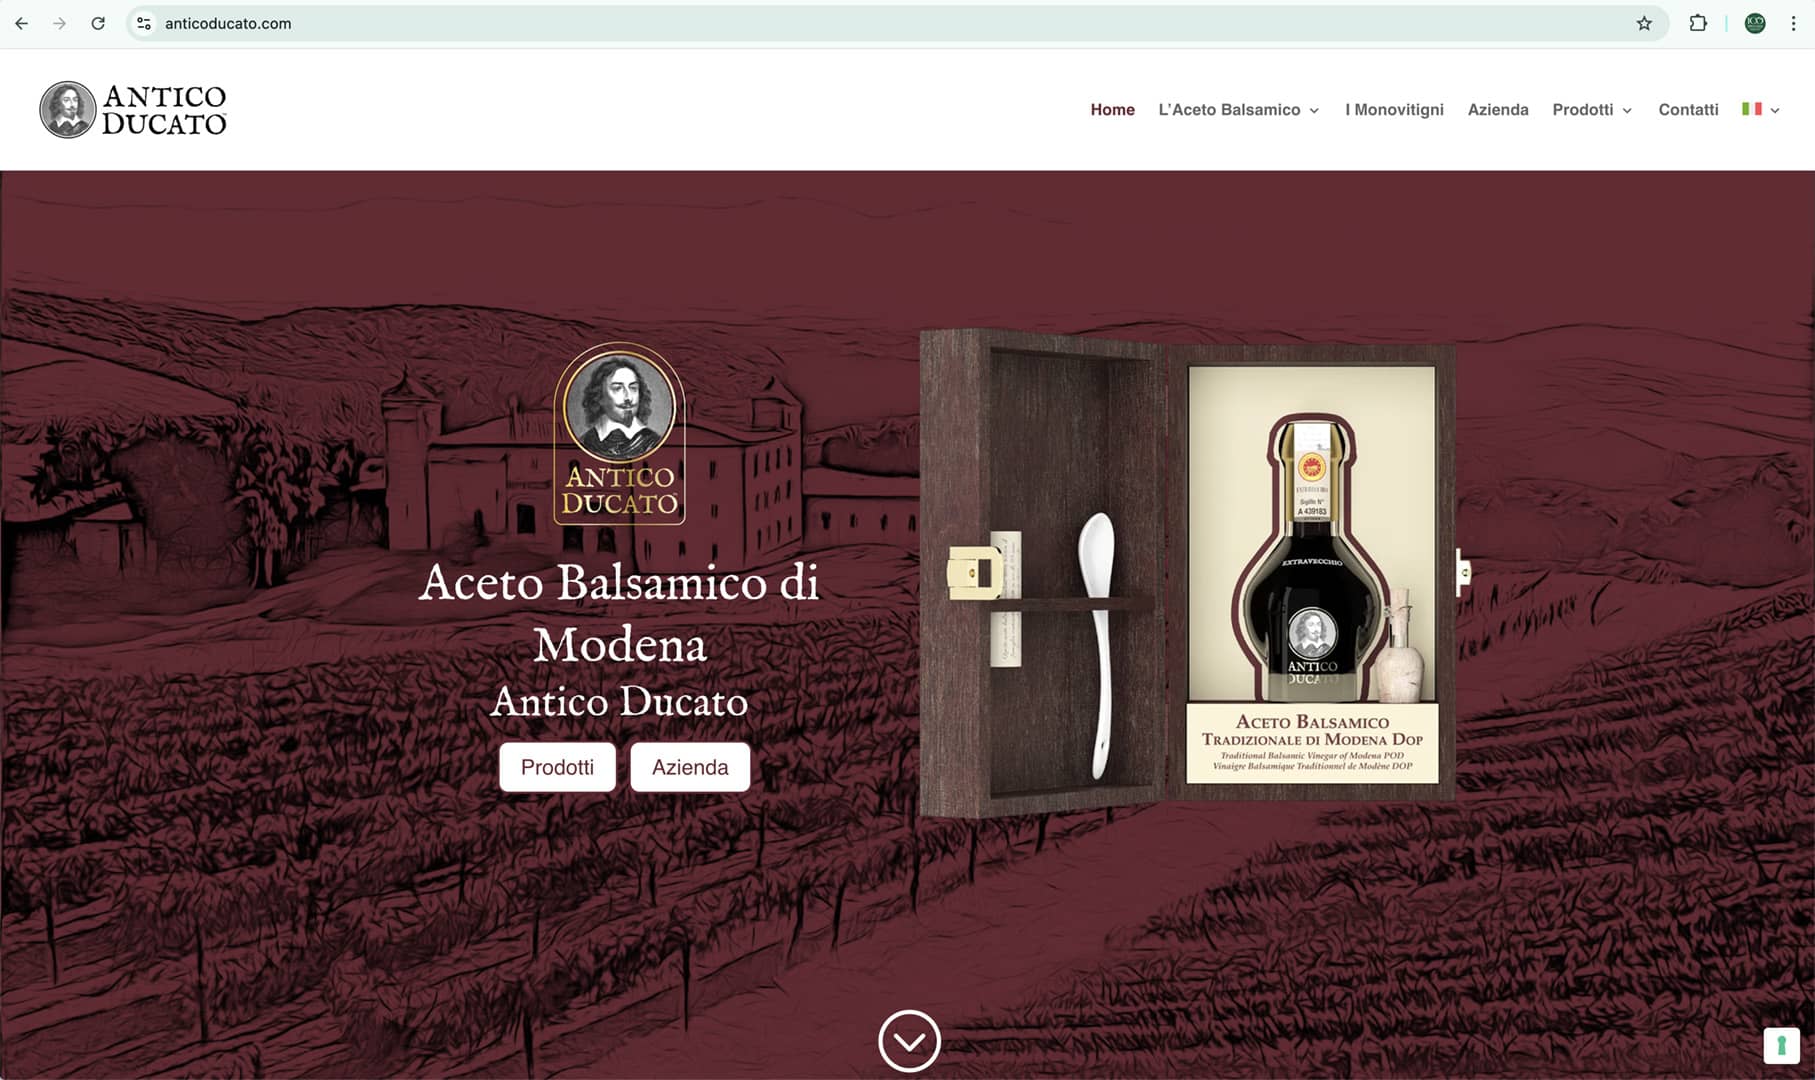Screen dimensions: 1815x1080
Task: Bookmark this page with the star icon
Action: pos(1644,23)
